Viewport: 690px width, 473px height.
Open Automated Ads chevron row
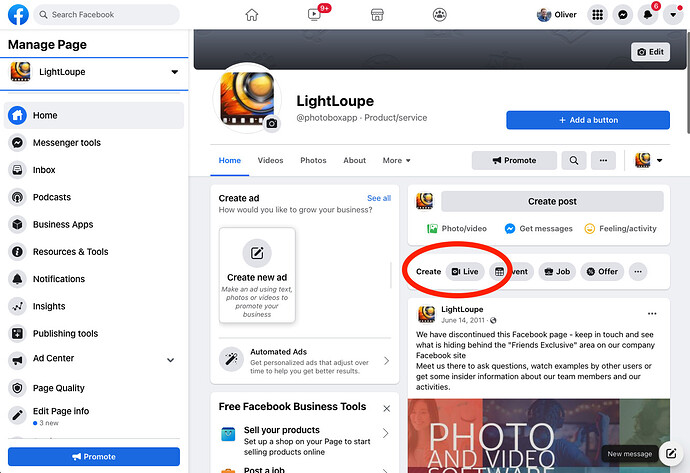305,361
